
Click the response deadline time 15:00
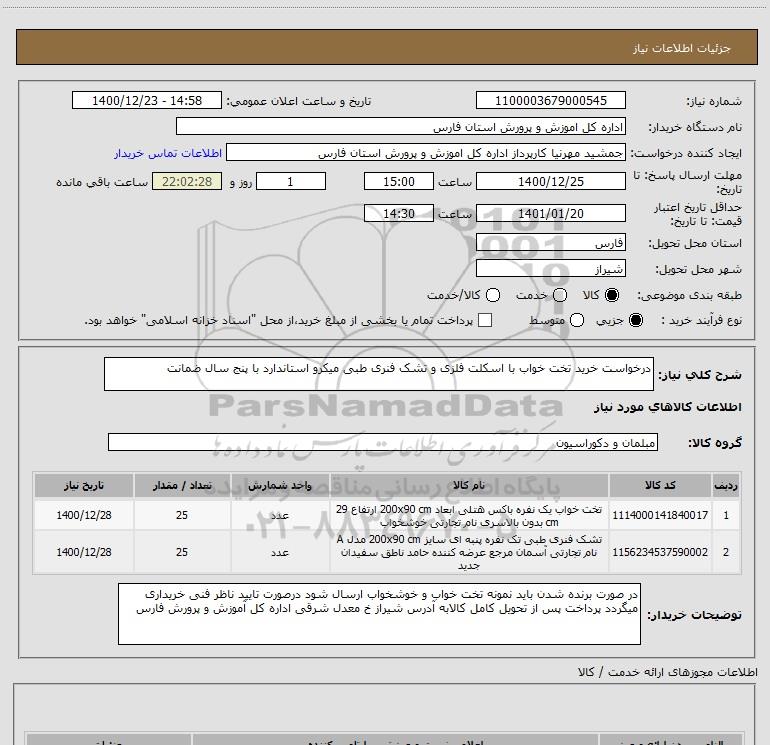[399, 181]
